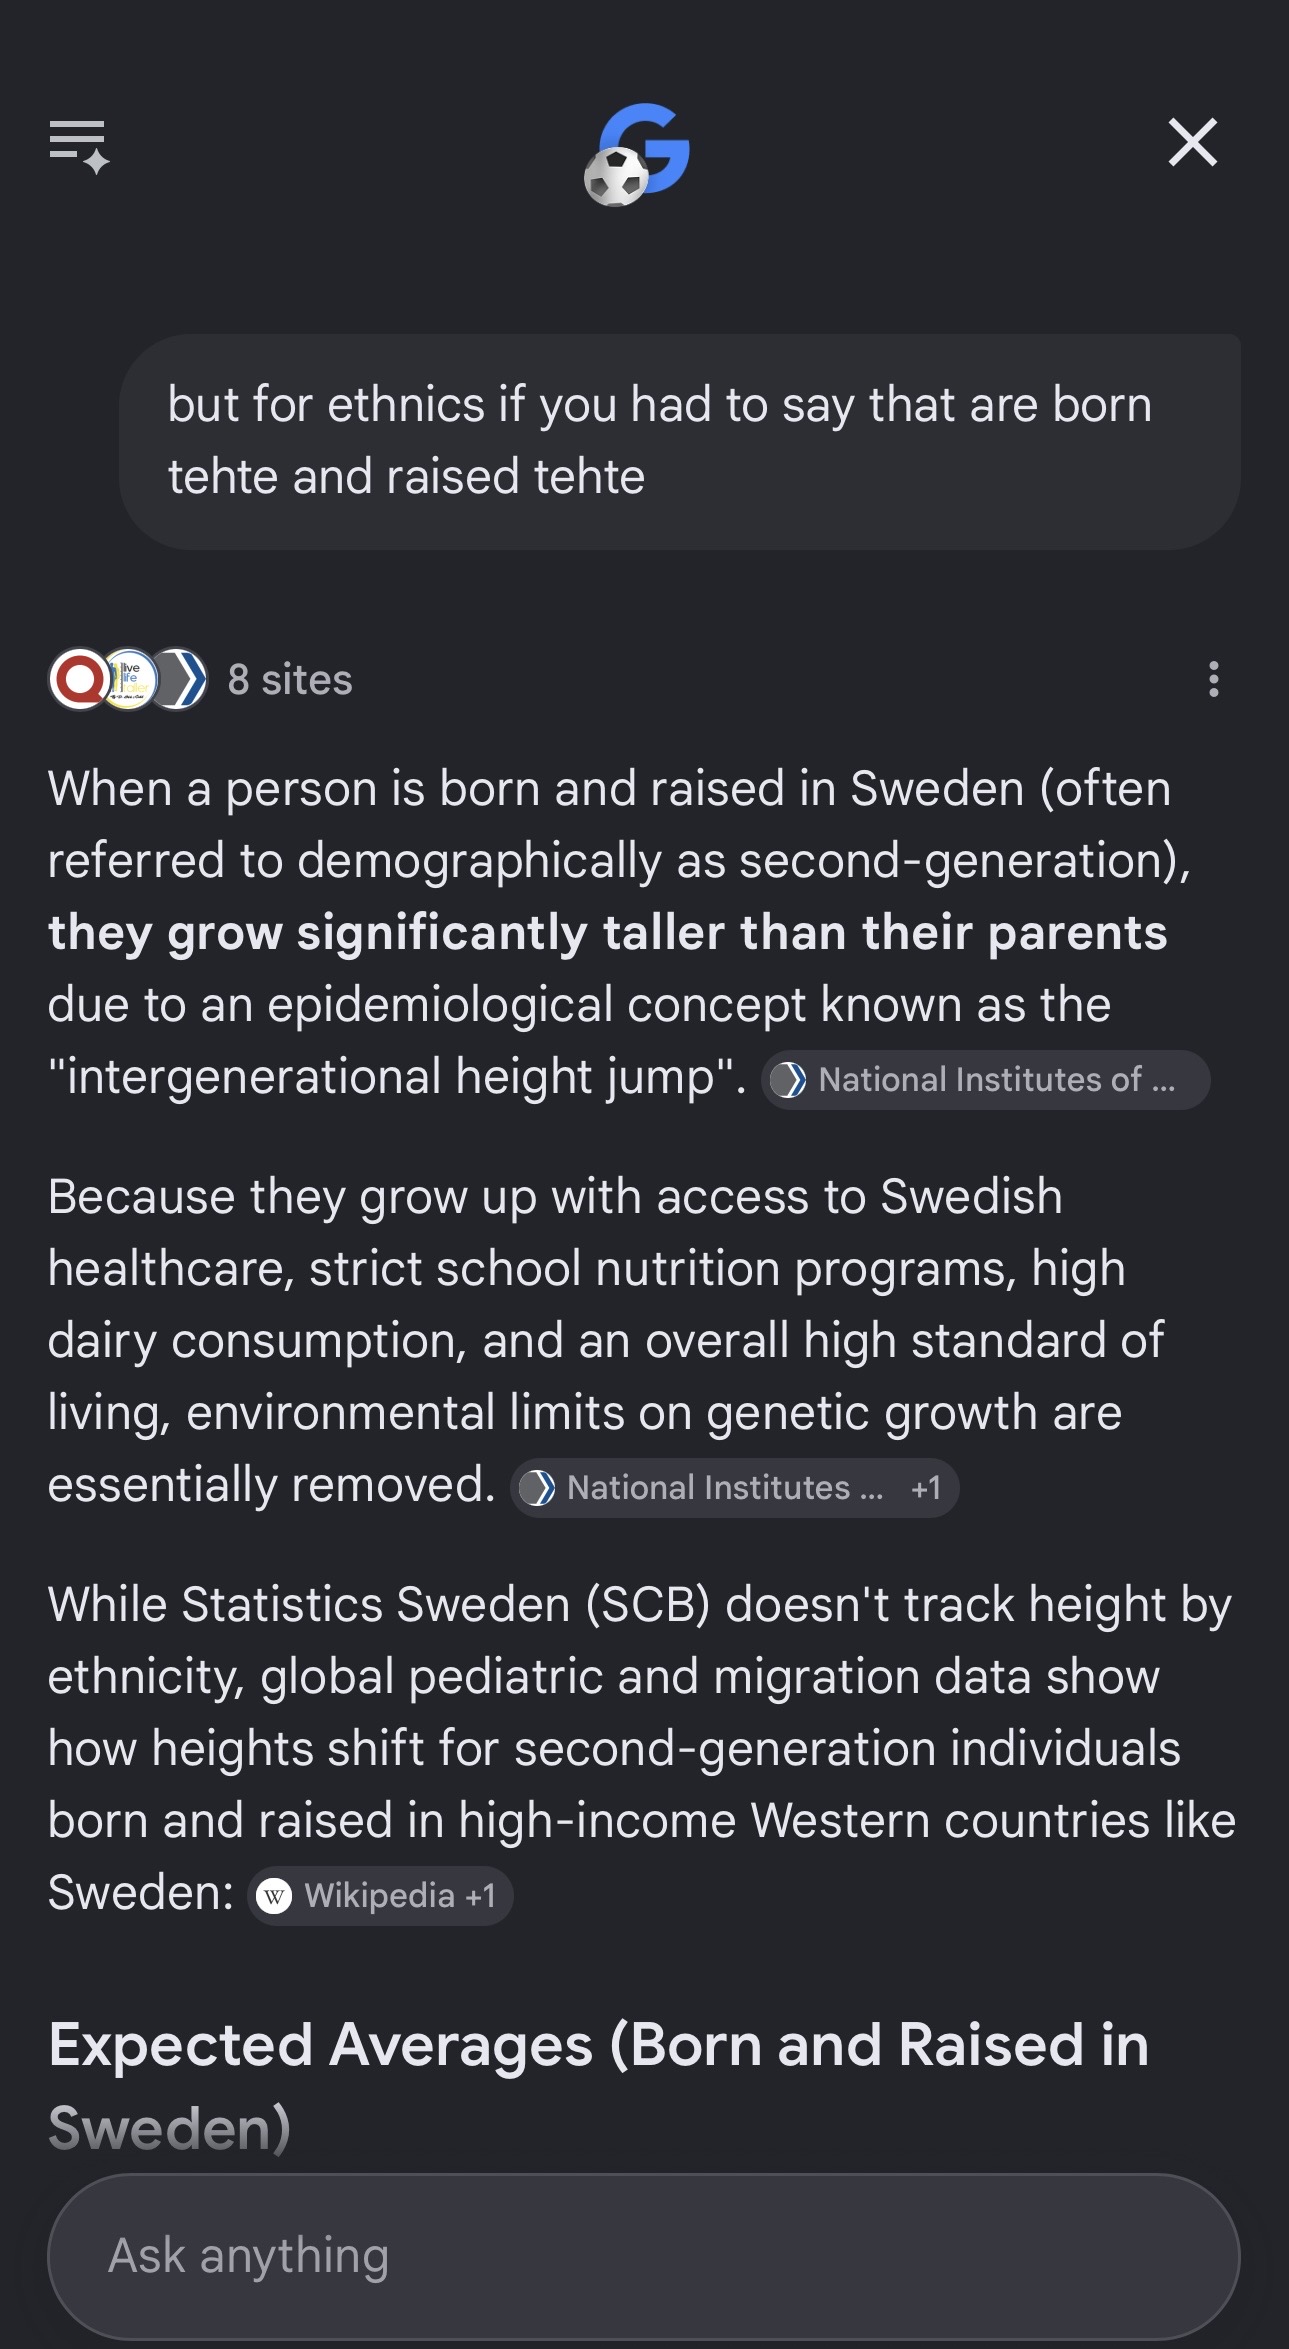Open the third source favicon with blue chevron

coord(178,680)
